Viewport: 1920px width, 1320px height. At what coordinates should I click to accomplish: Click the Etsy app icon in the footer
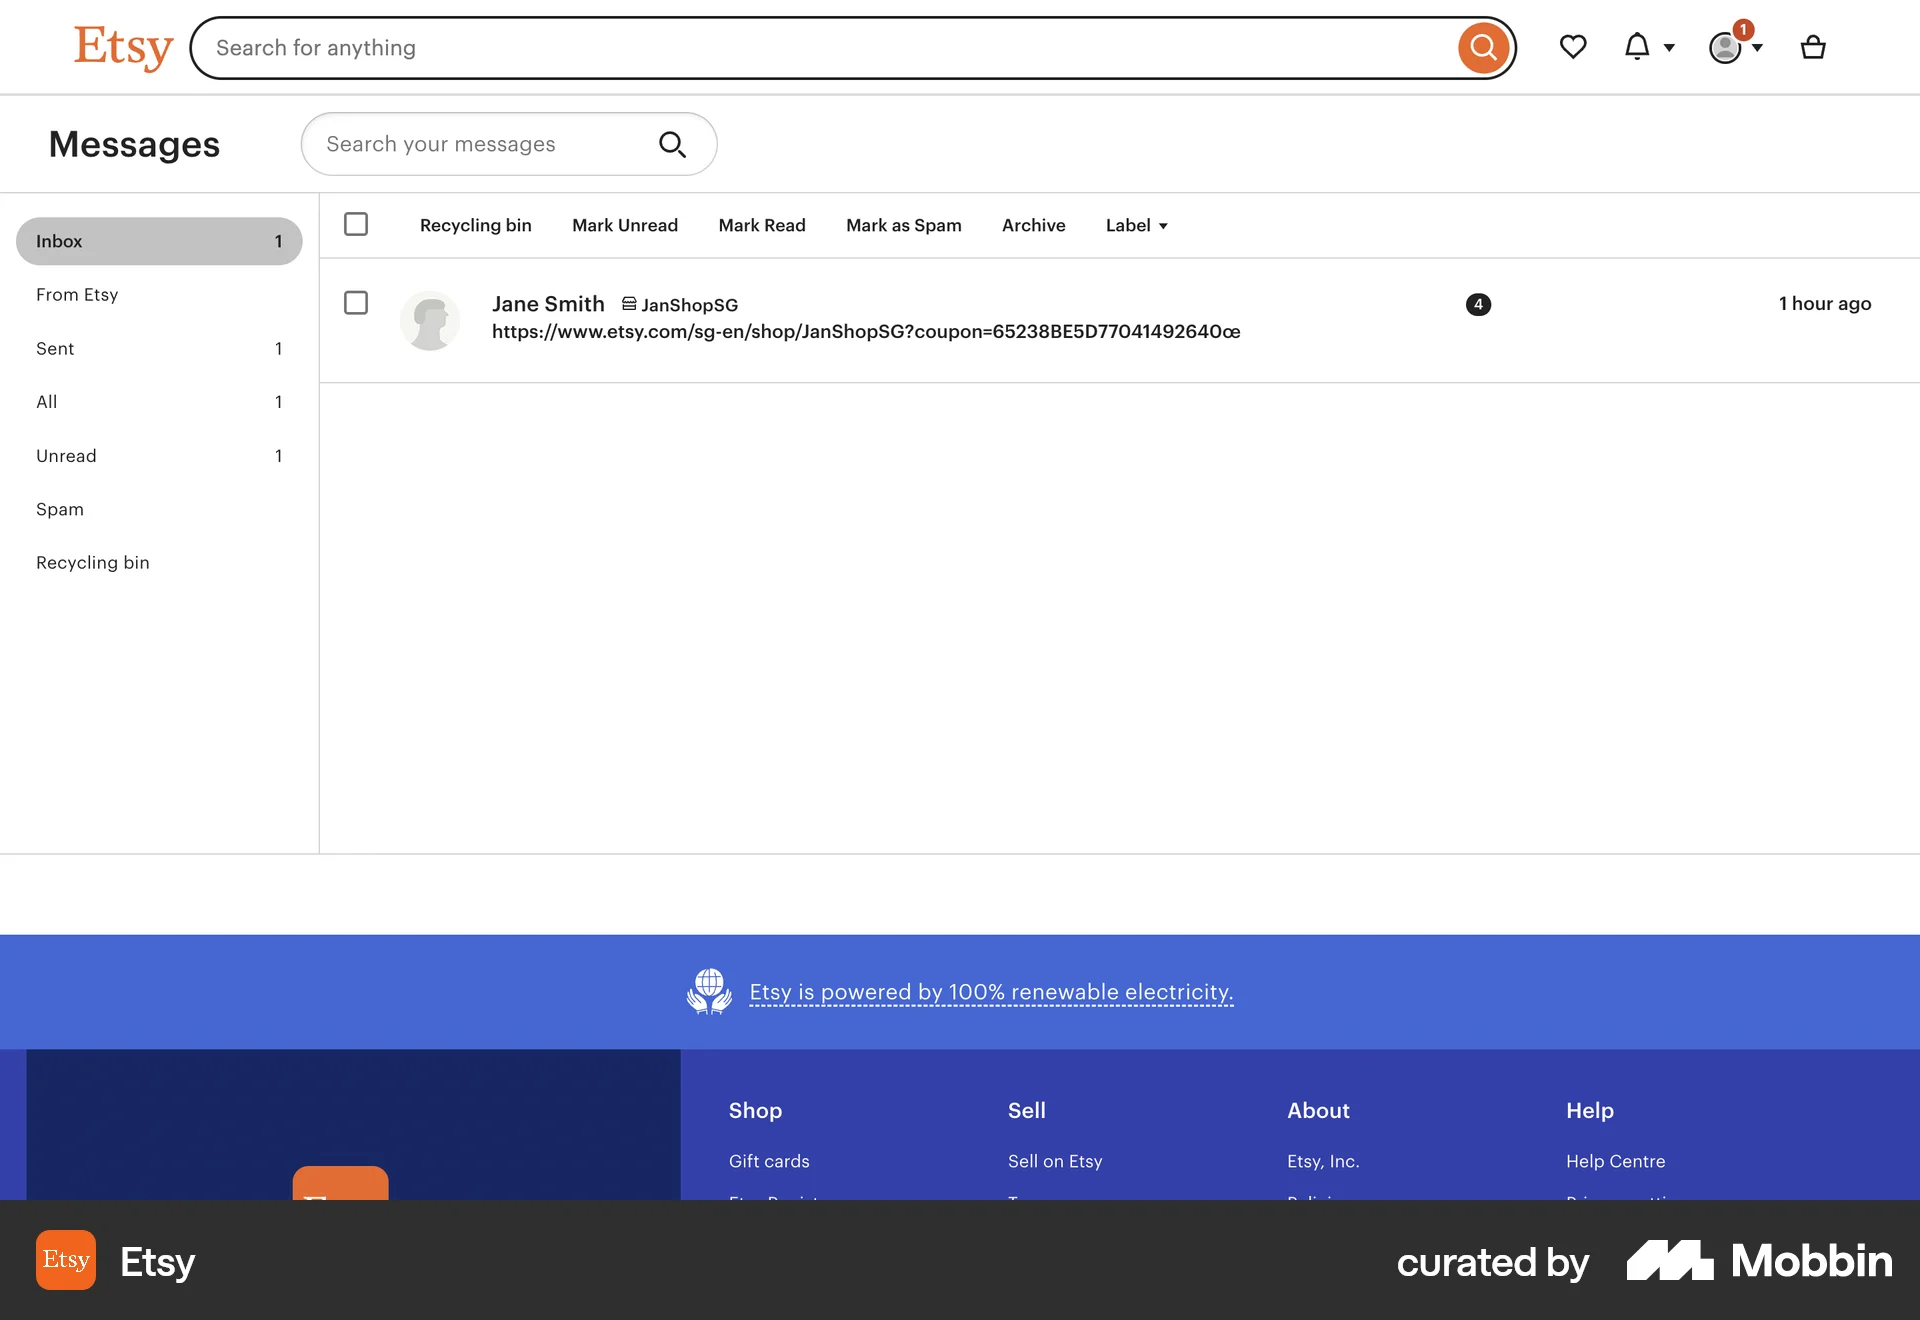tap(65, 1260)
